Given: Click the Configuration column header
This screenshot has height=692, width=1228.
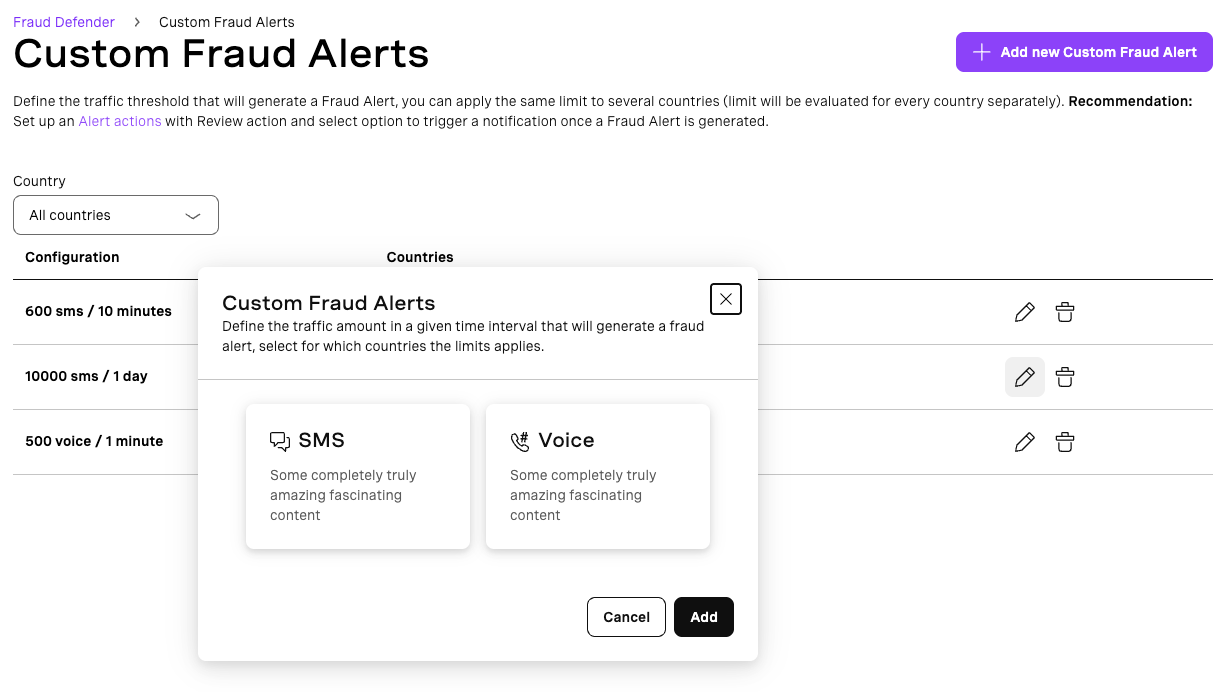Looking at the screenshot, I should (72, 257).
